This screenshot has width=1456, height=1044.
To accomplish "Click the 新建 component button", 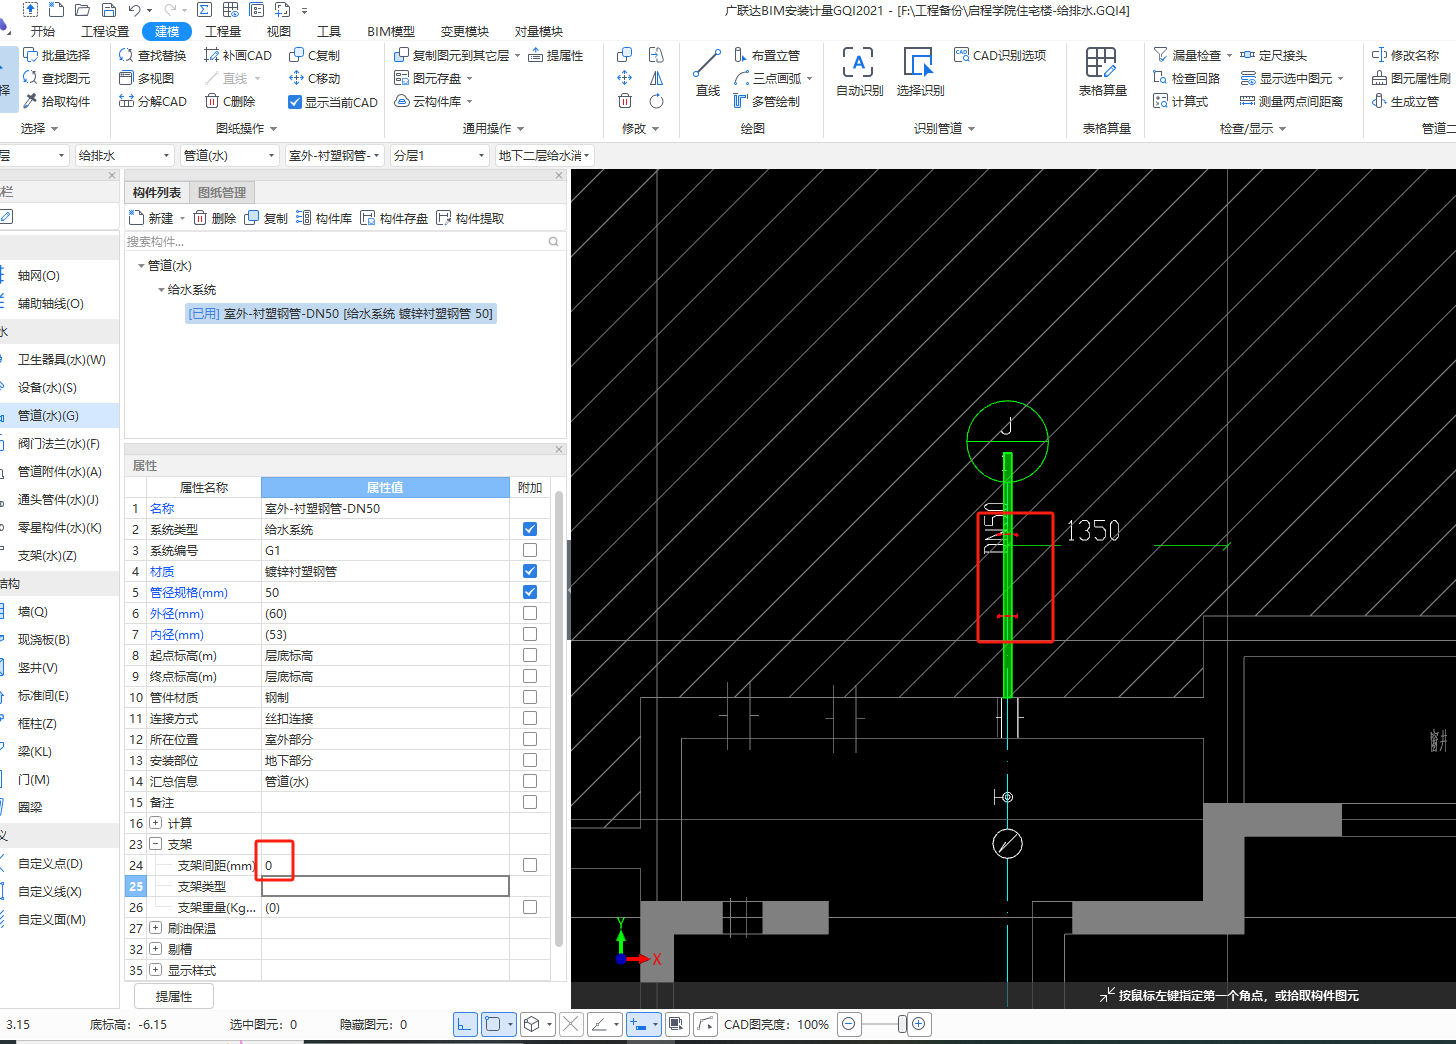I will pyautogui.click(x=152, y=218).
